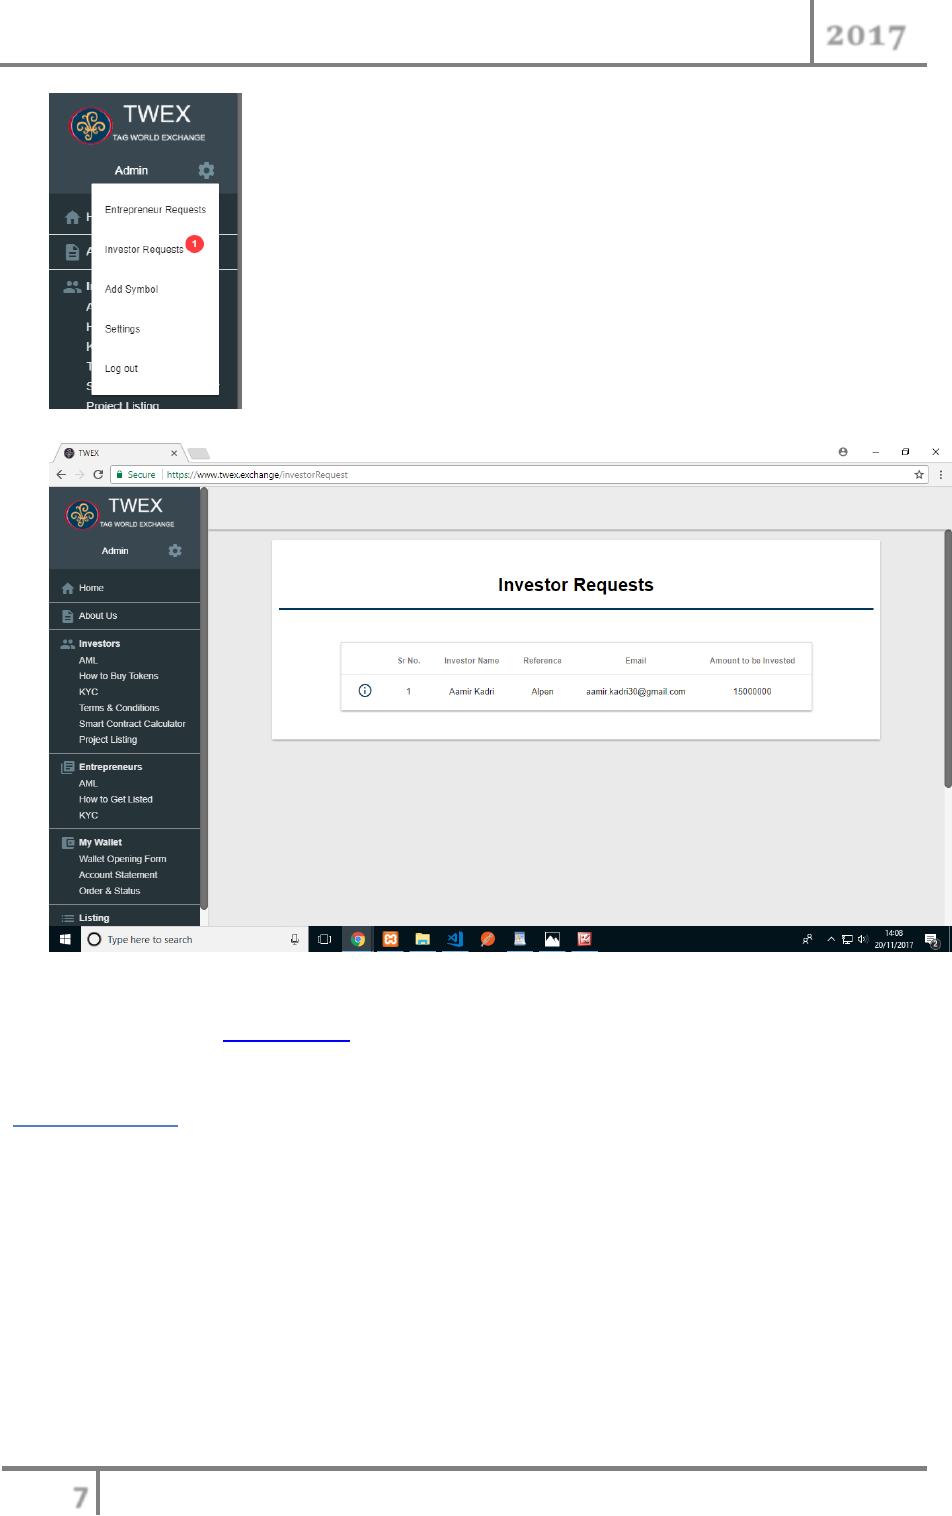Image resolution: width=952 pixels, height=1516 pixels.
Task: Click the investor name Aamir Kadri
Action: click(471, 692)
